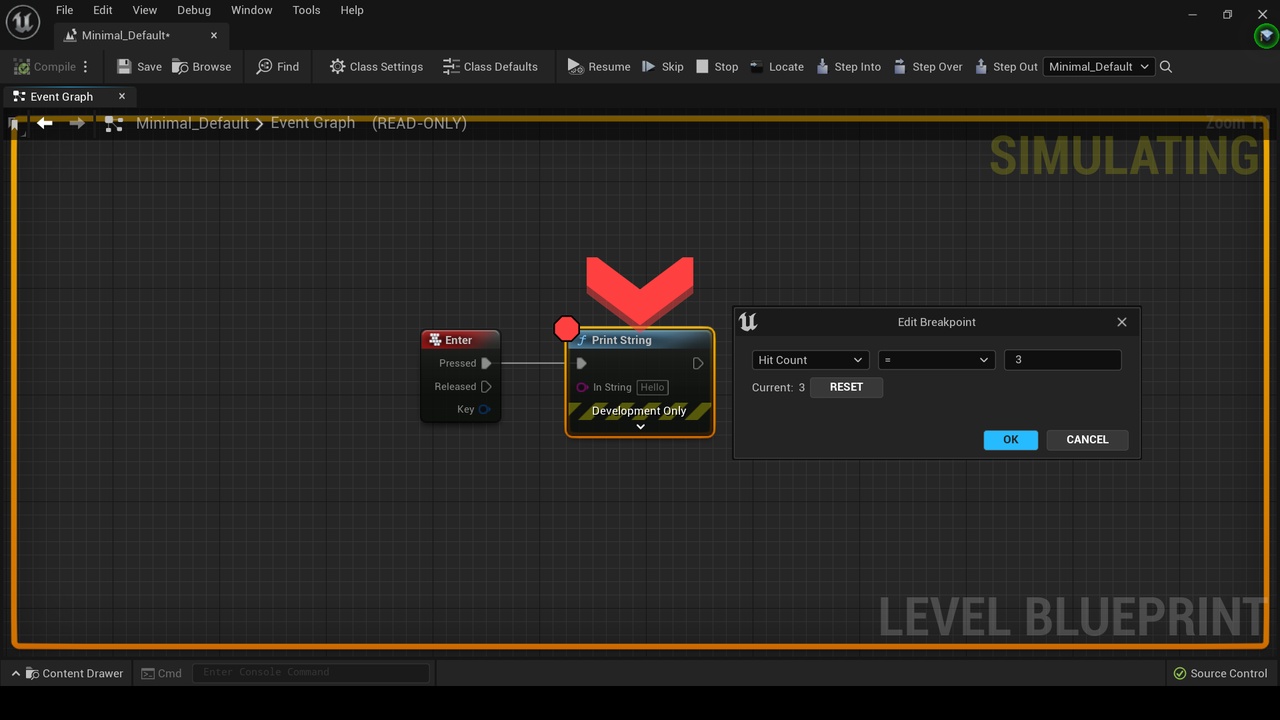Select the Enter key event node

click(x=460, y=340)
